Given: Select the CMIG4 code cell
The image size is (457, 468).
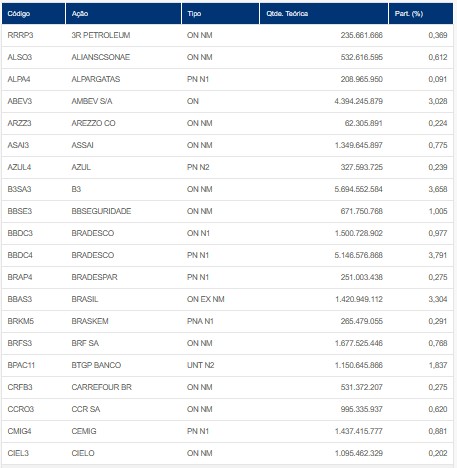Looking at the screenshot, I should 19,431.
